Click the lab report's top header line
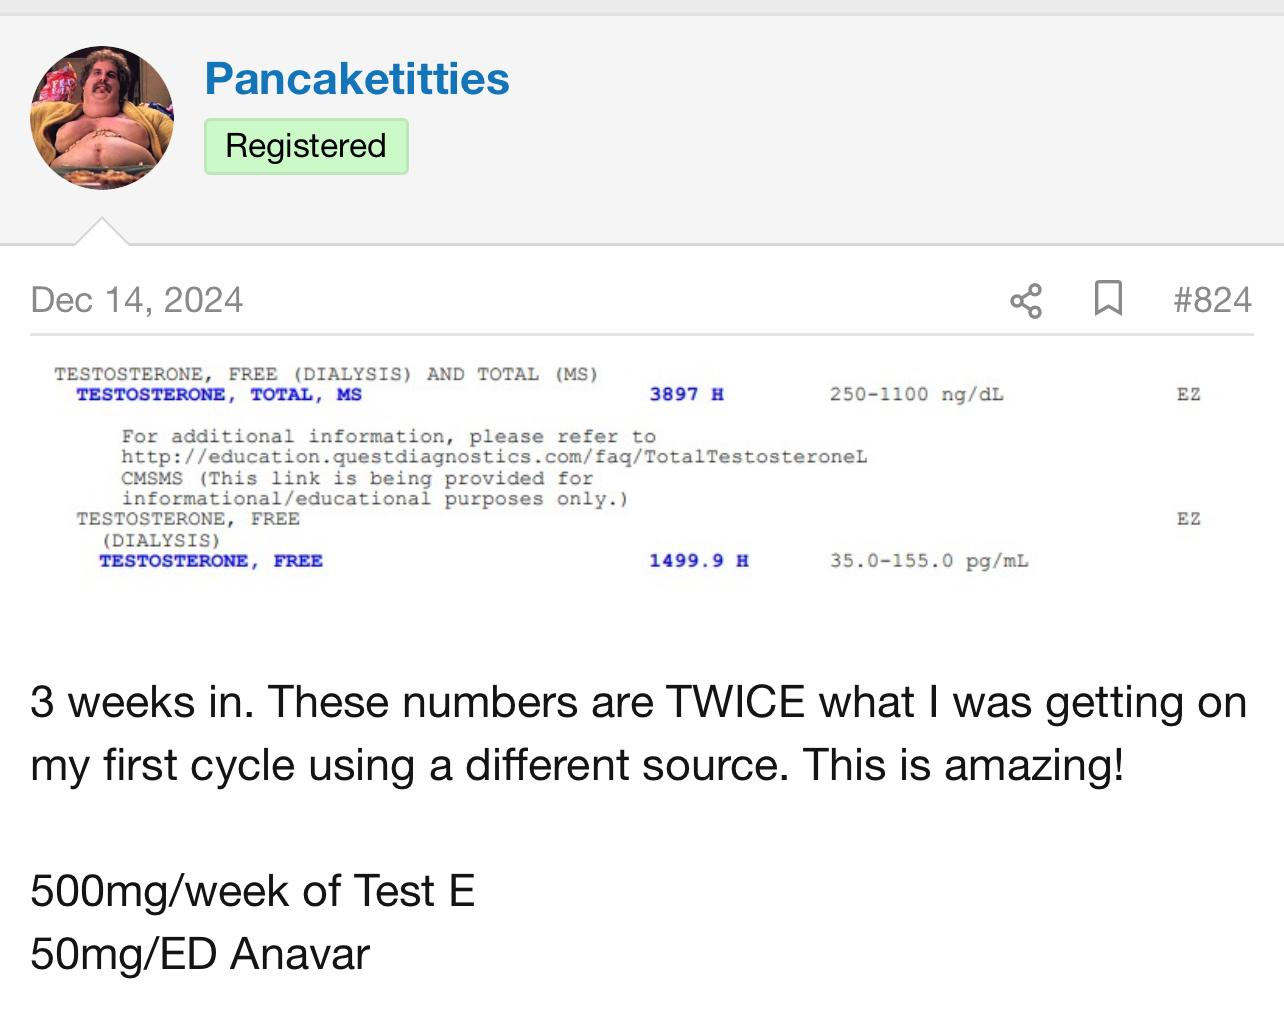1284x1013 pixels. (x=326, y=374)
